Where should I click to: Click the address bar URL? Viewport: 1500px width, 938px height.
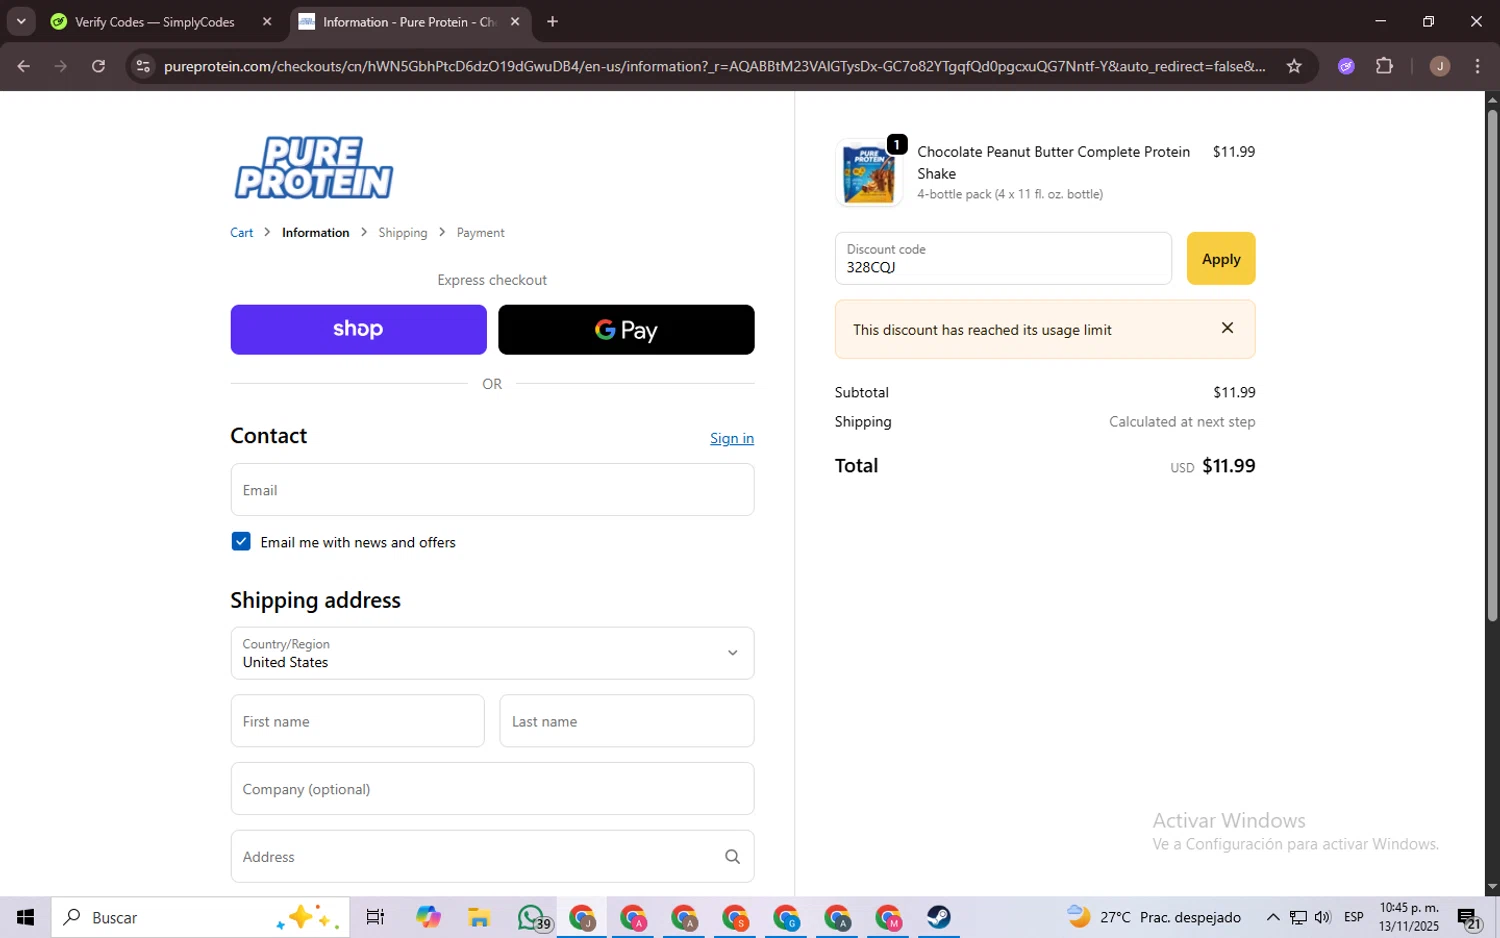click(x=714, y=66)
